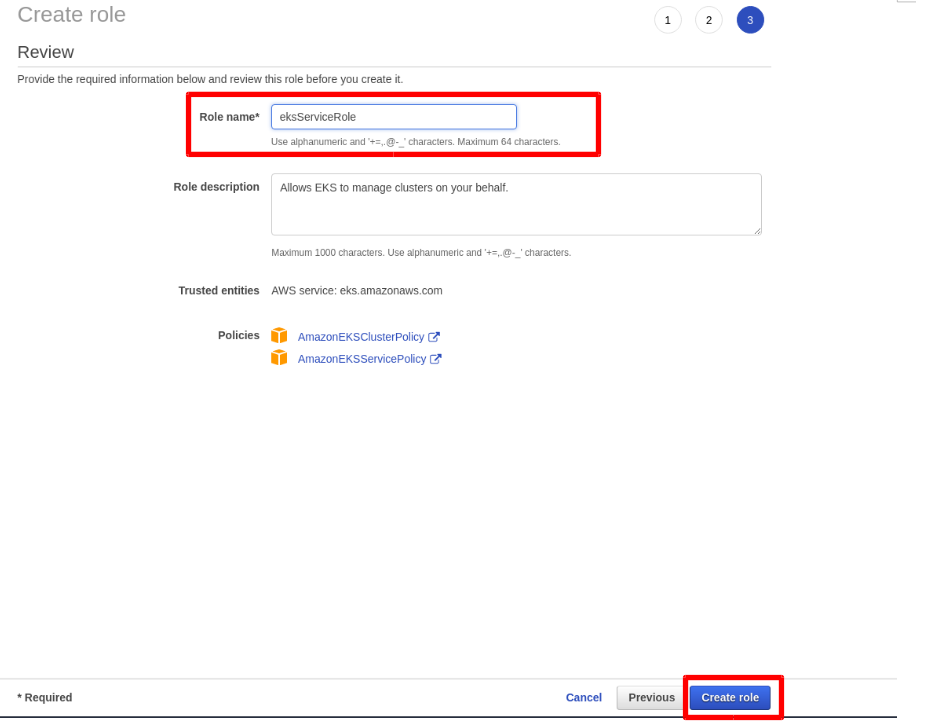Click the 'Create role' page title
The width and height of the screenshot is (946, 724).
point(71,14)
